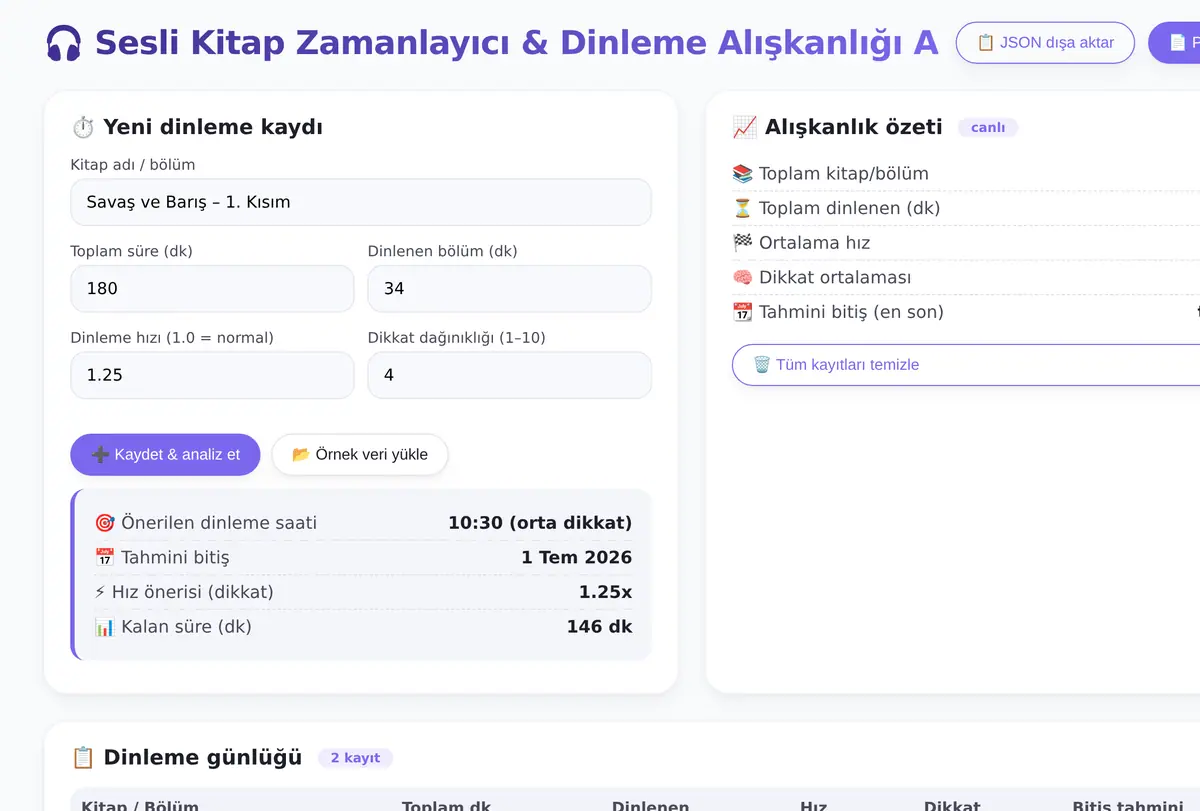This screenshot has width=1200, height=811.
Task: Click the canlı badge
Action: click(987, 127)
